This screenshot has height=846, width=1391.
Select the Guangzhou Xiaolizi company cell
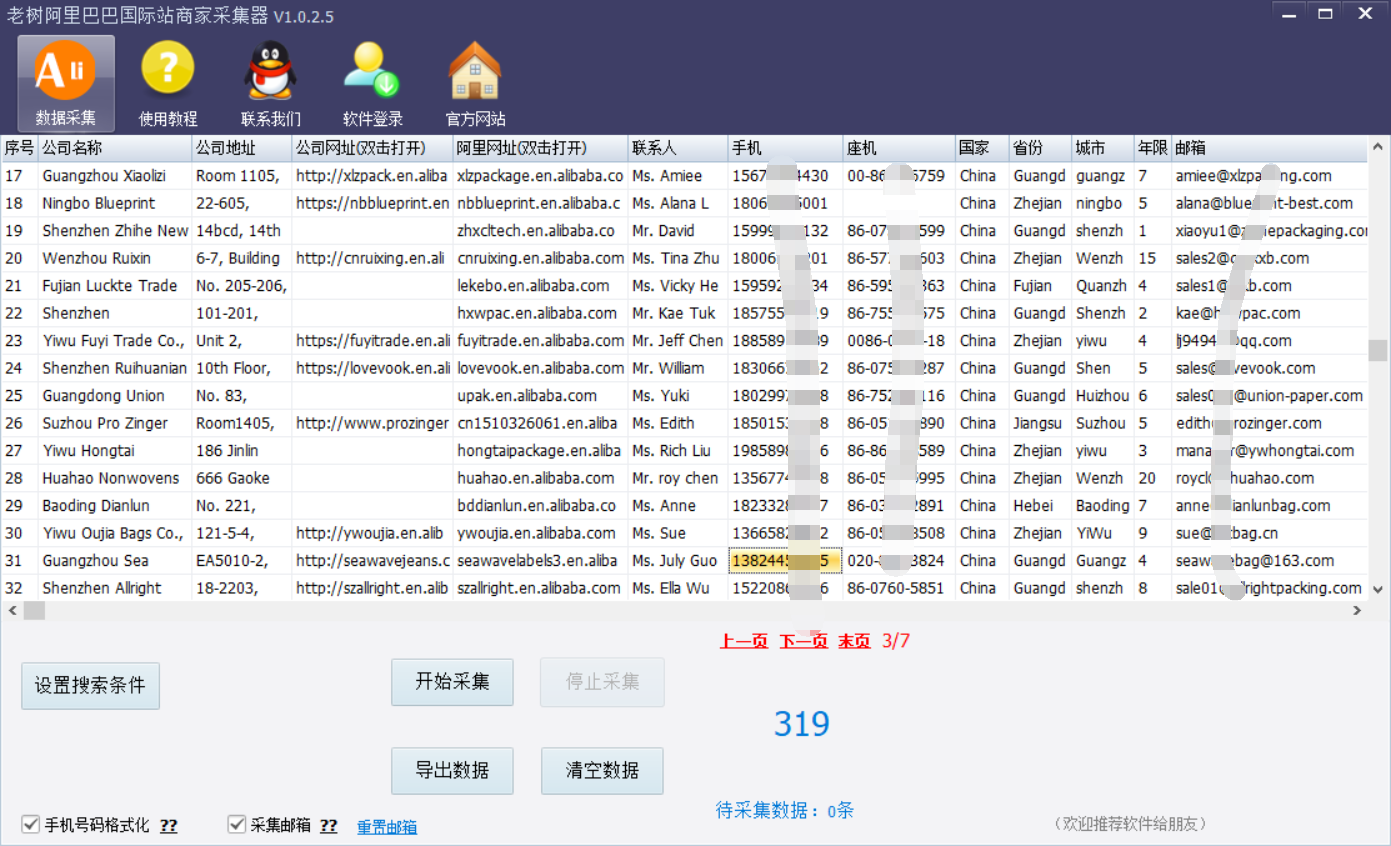tap(115, 176)
